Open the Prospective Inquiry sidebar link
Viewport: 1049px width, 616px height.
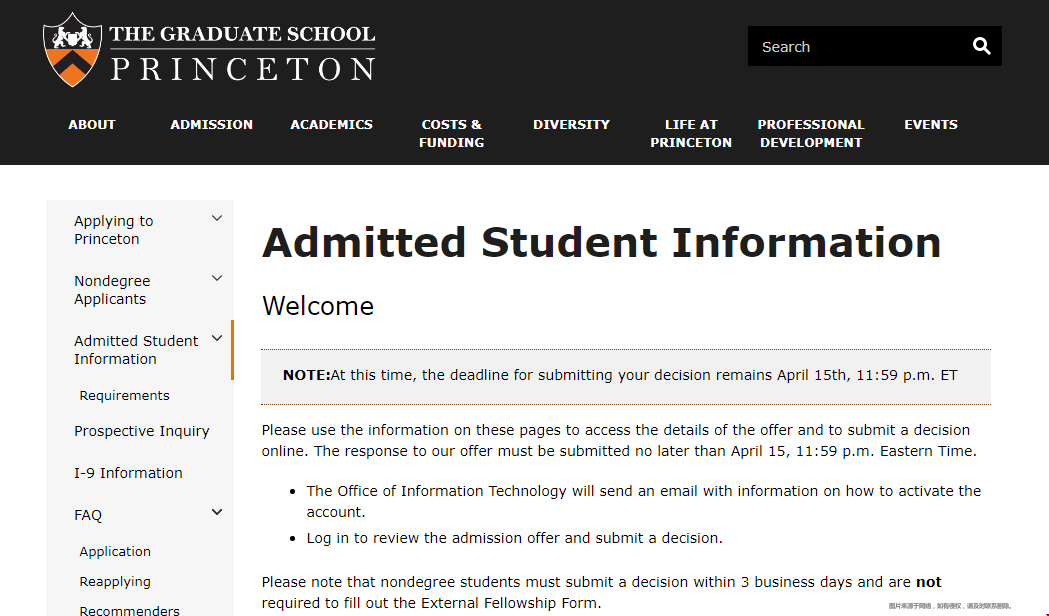tap(142, 431)
